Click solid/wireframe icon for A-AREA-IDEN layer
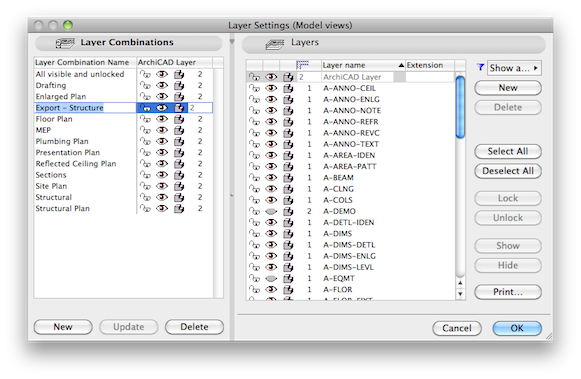Screen dimensions: 581x379 click(x=288, y=155)
